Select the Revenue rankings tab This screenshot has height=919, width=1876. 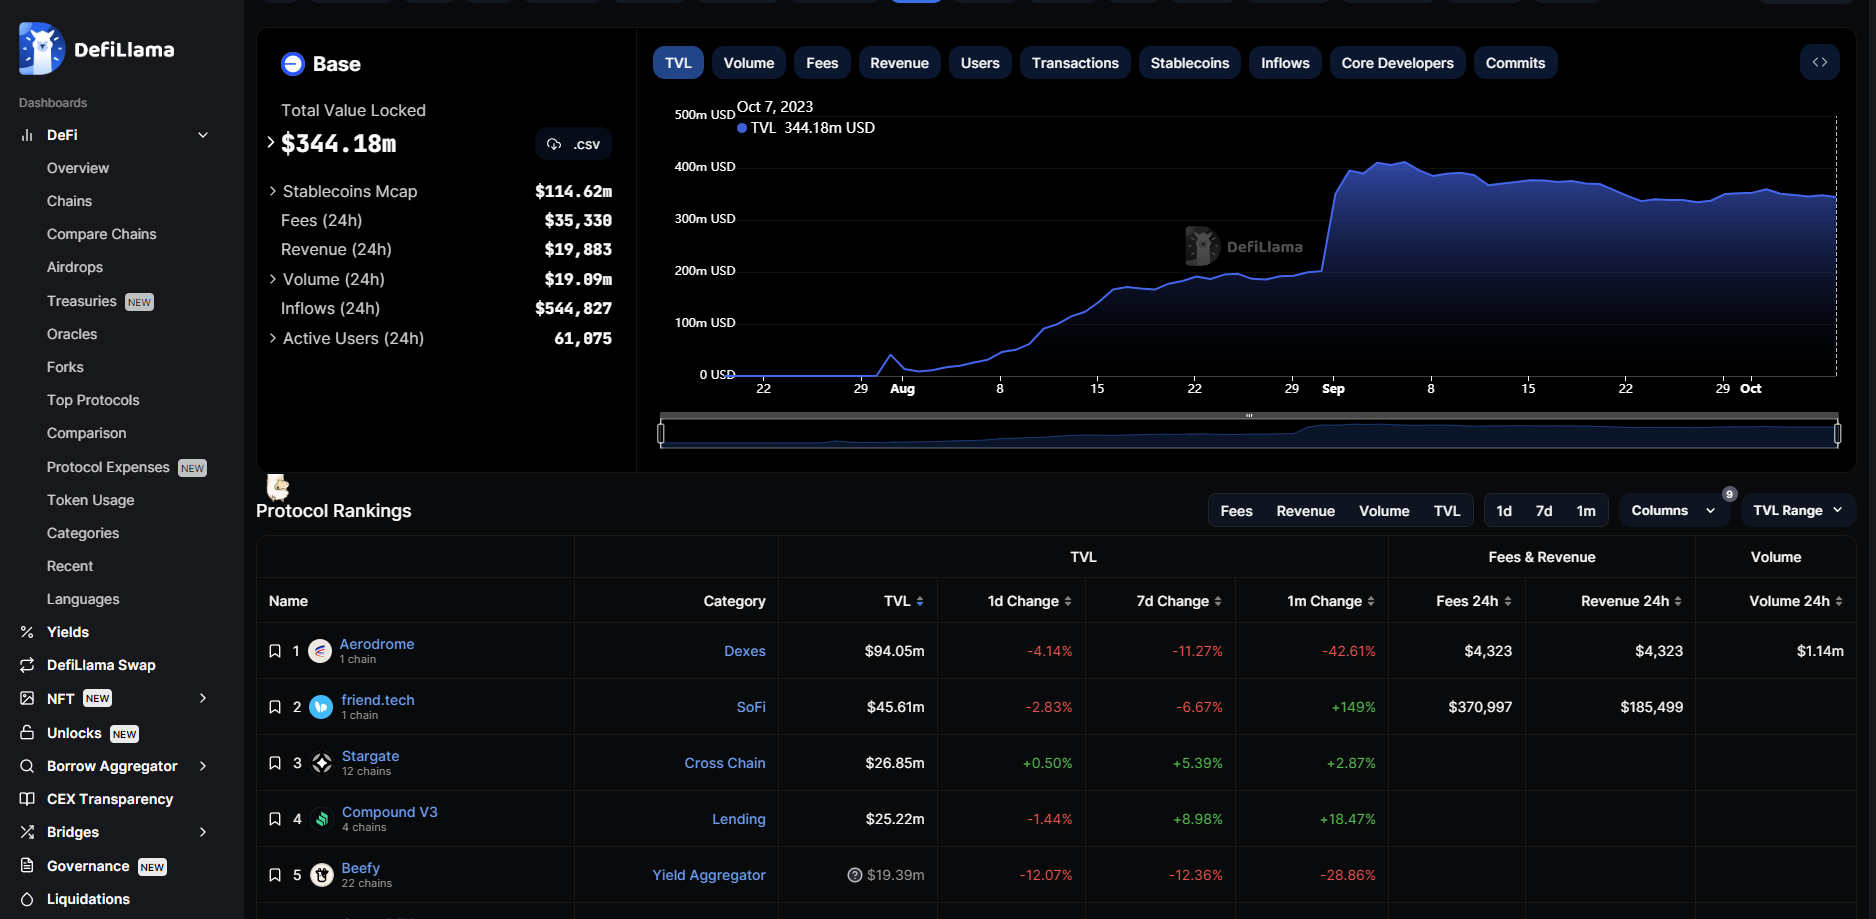click(1306, 511)
